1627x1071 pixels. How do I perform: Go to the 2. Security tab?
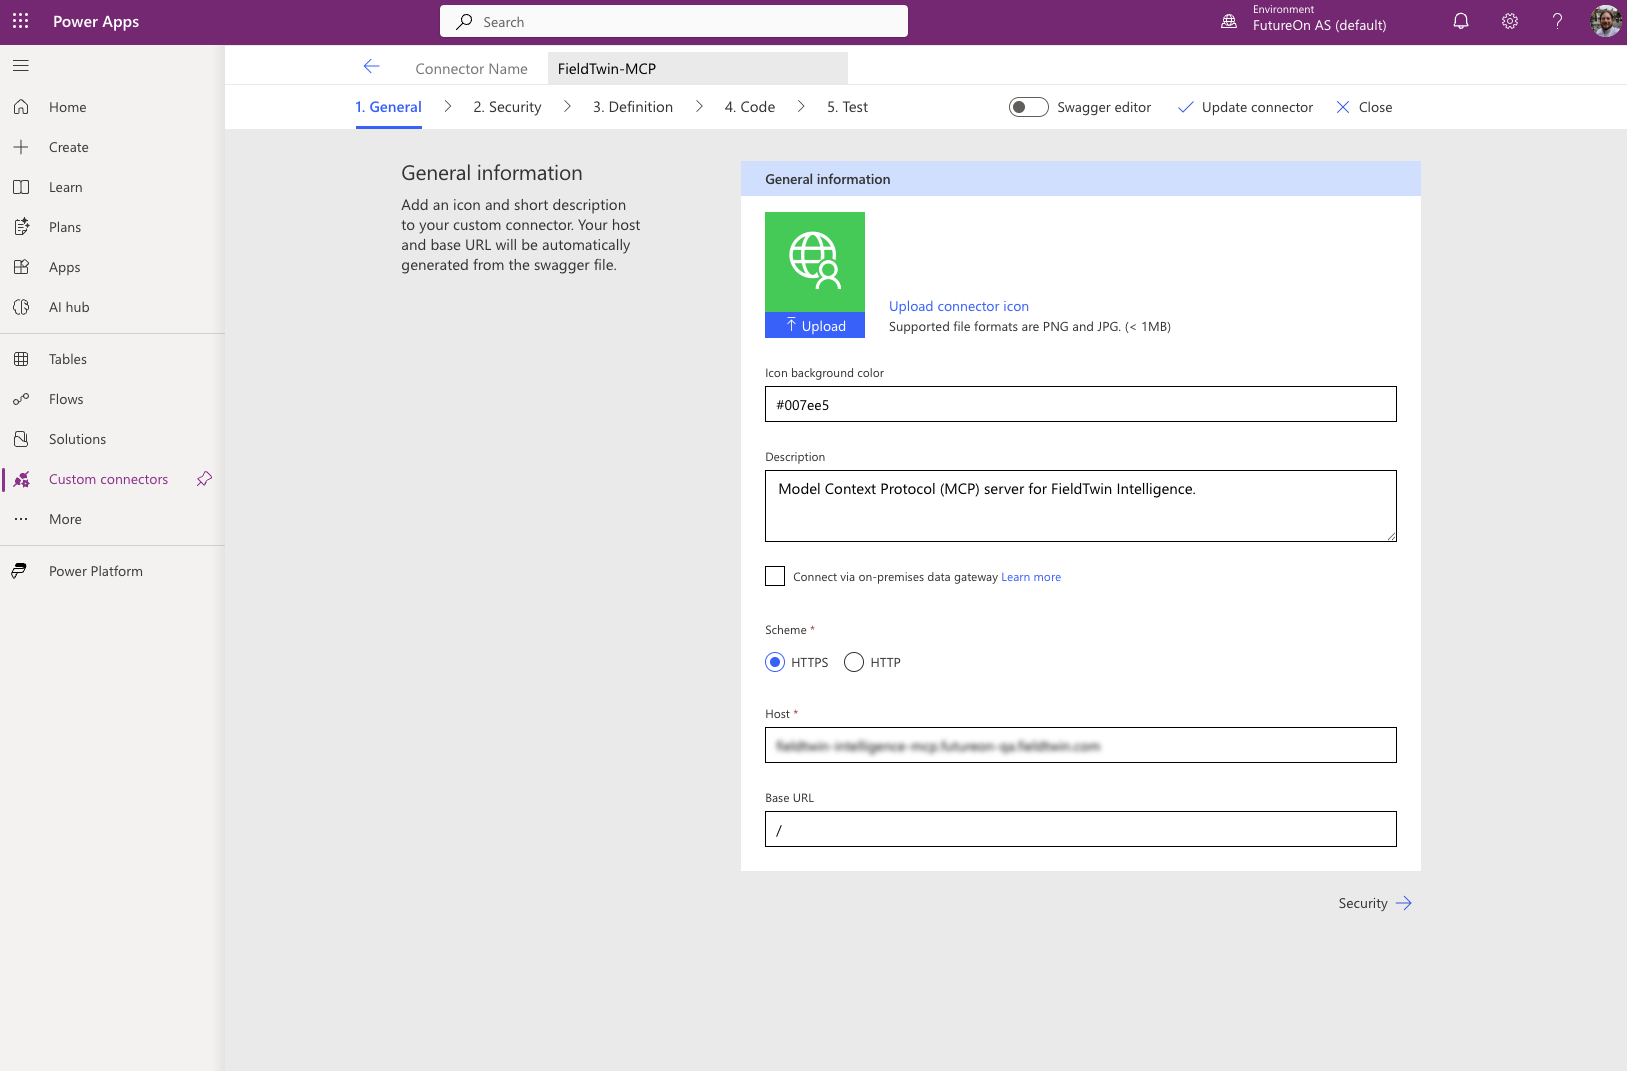(507, 107)
